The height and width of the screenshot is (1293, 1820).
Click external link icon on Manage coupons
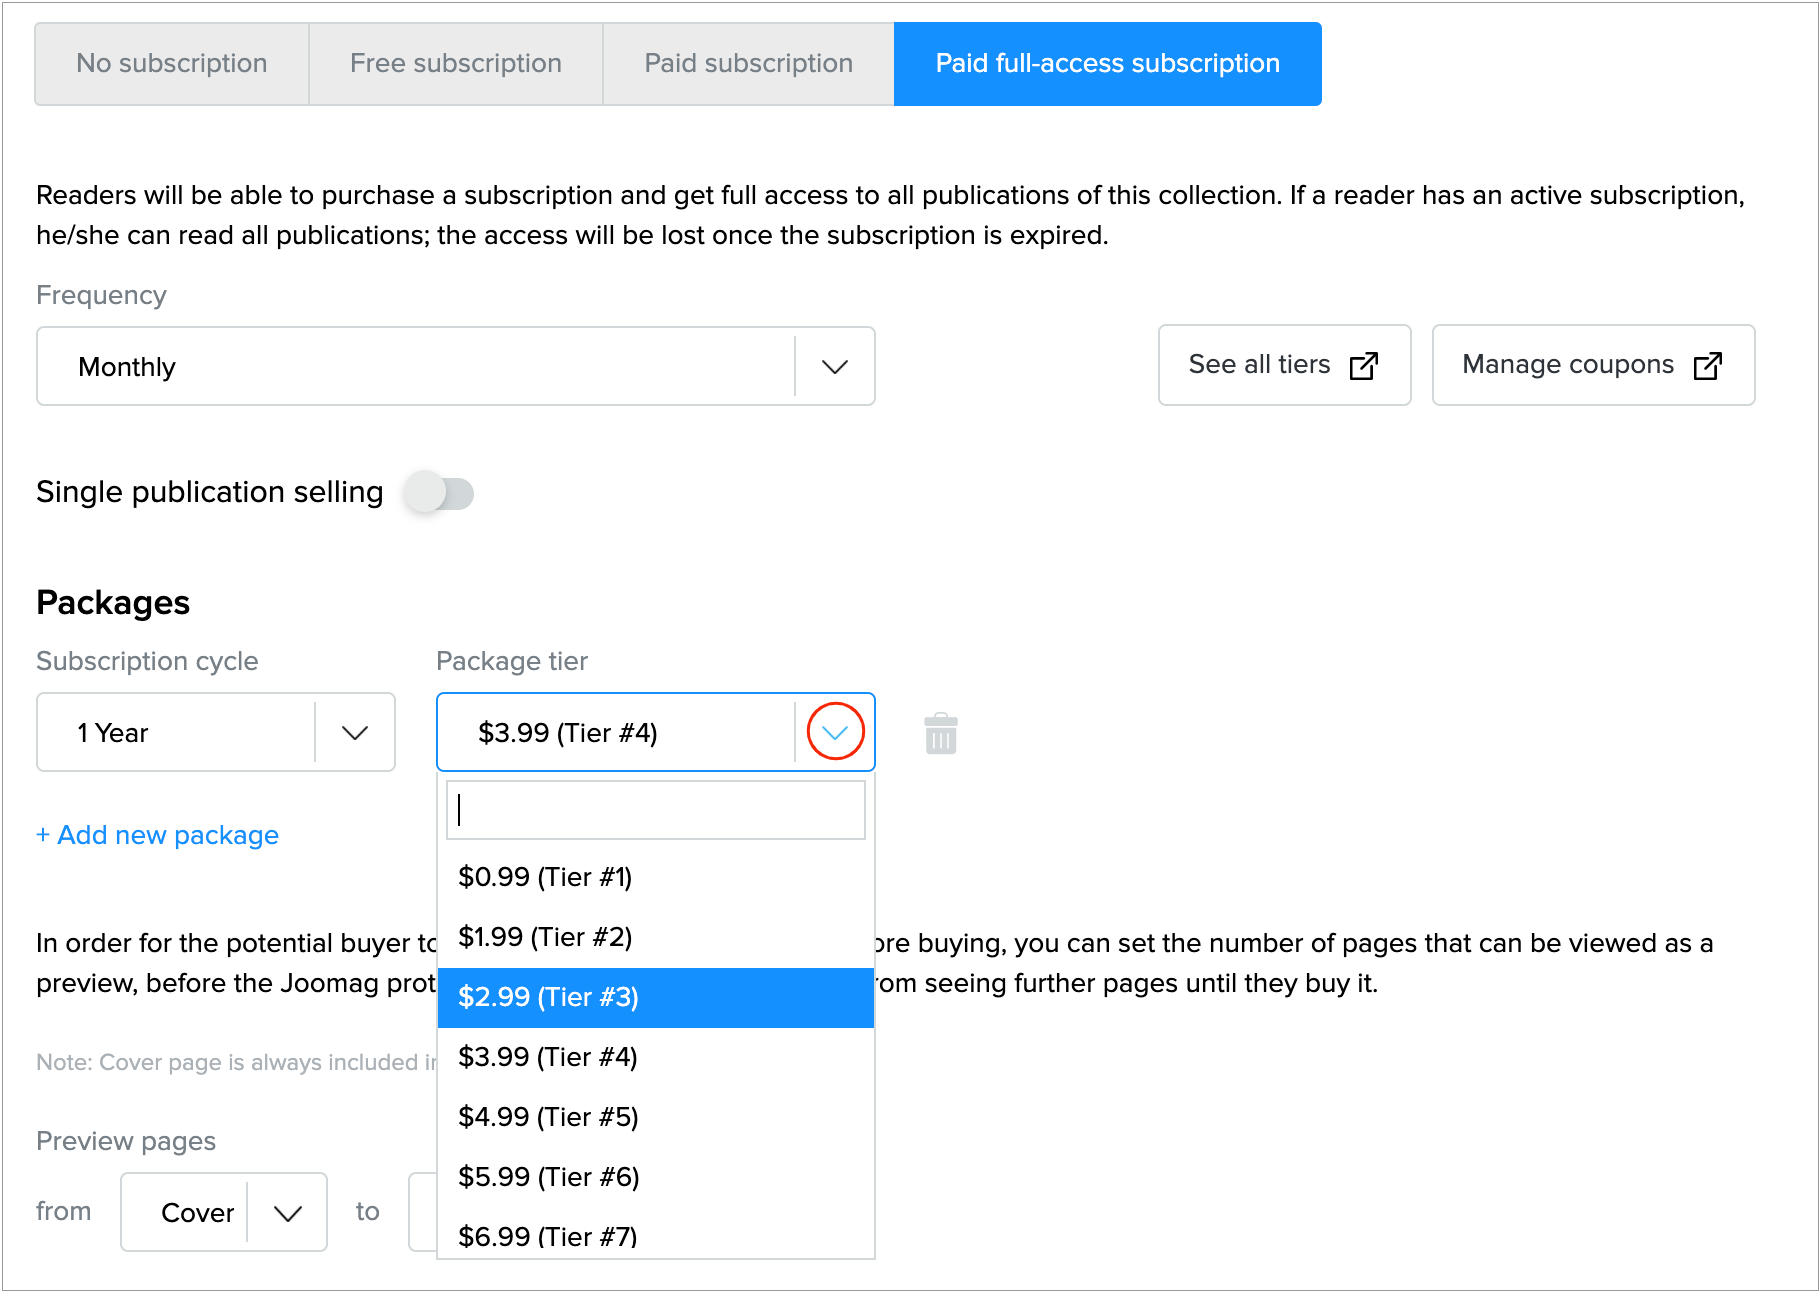(x=1707, y=366)
